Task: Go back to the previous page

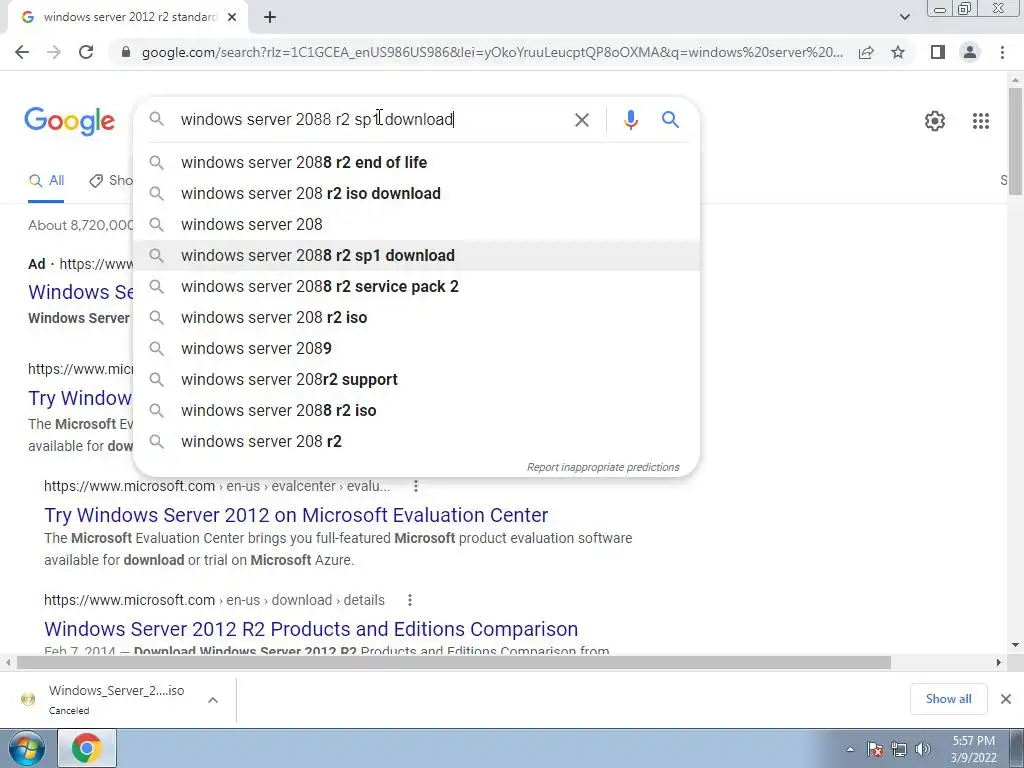Action: coord(22,52)
